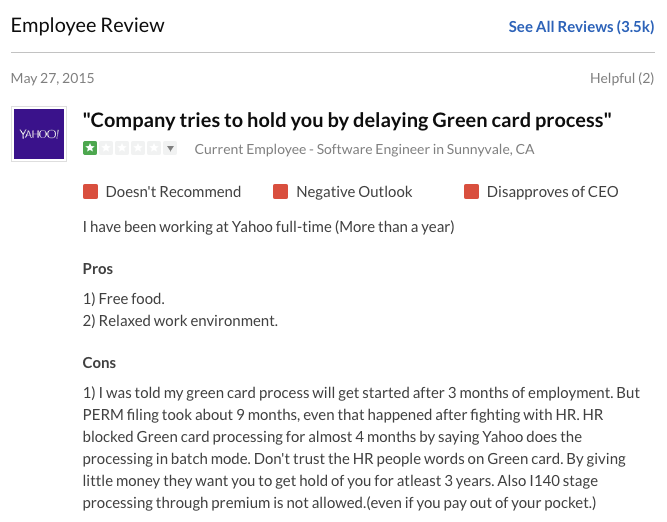Open the review title about Green card process

click(347, 120)
